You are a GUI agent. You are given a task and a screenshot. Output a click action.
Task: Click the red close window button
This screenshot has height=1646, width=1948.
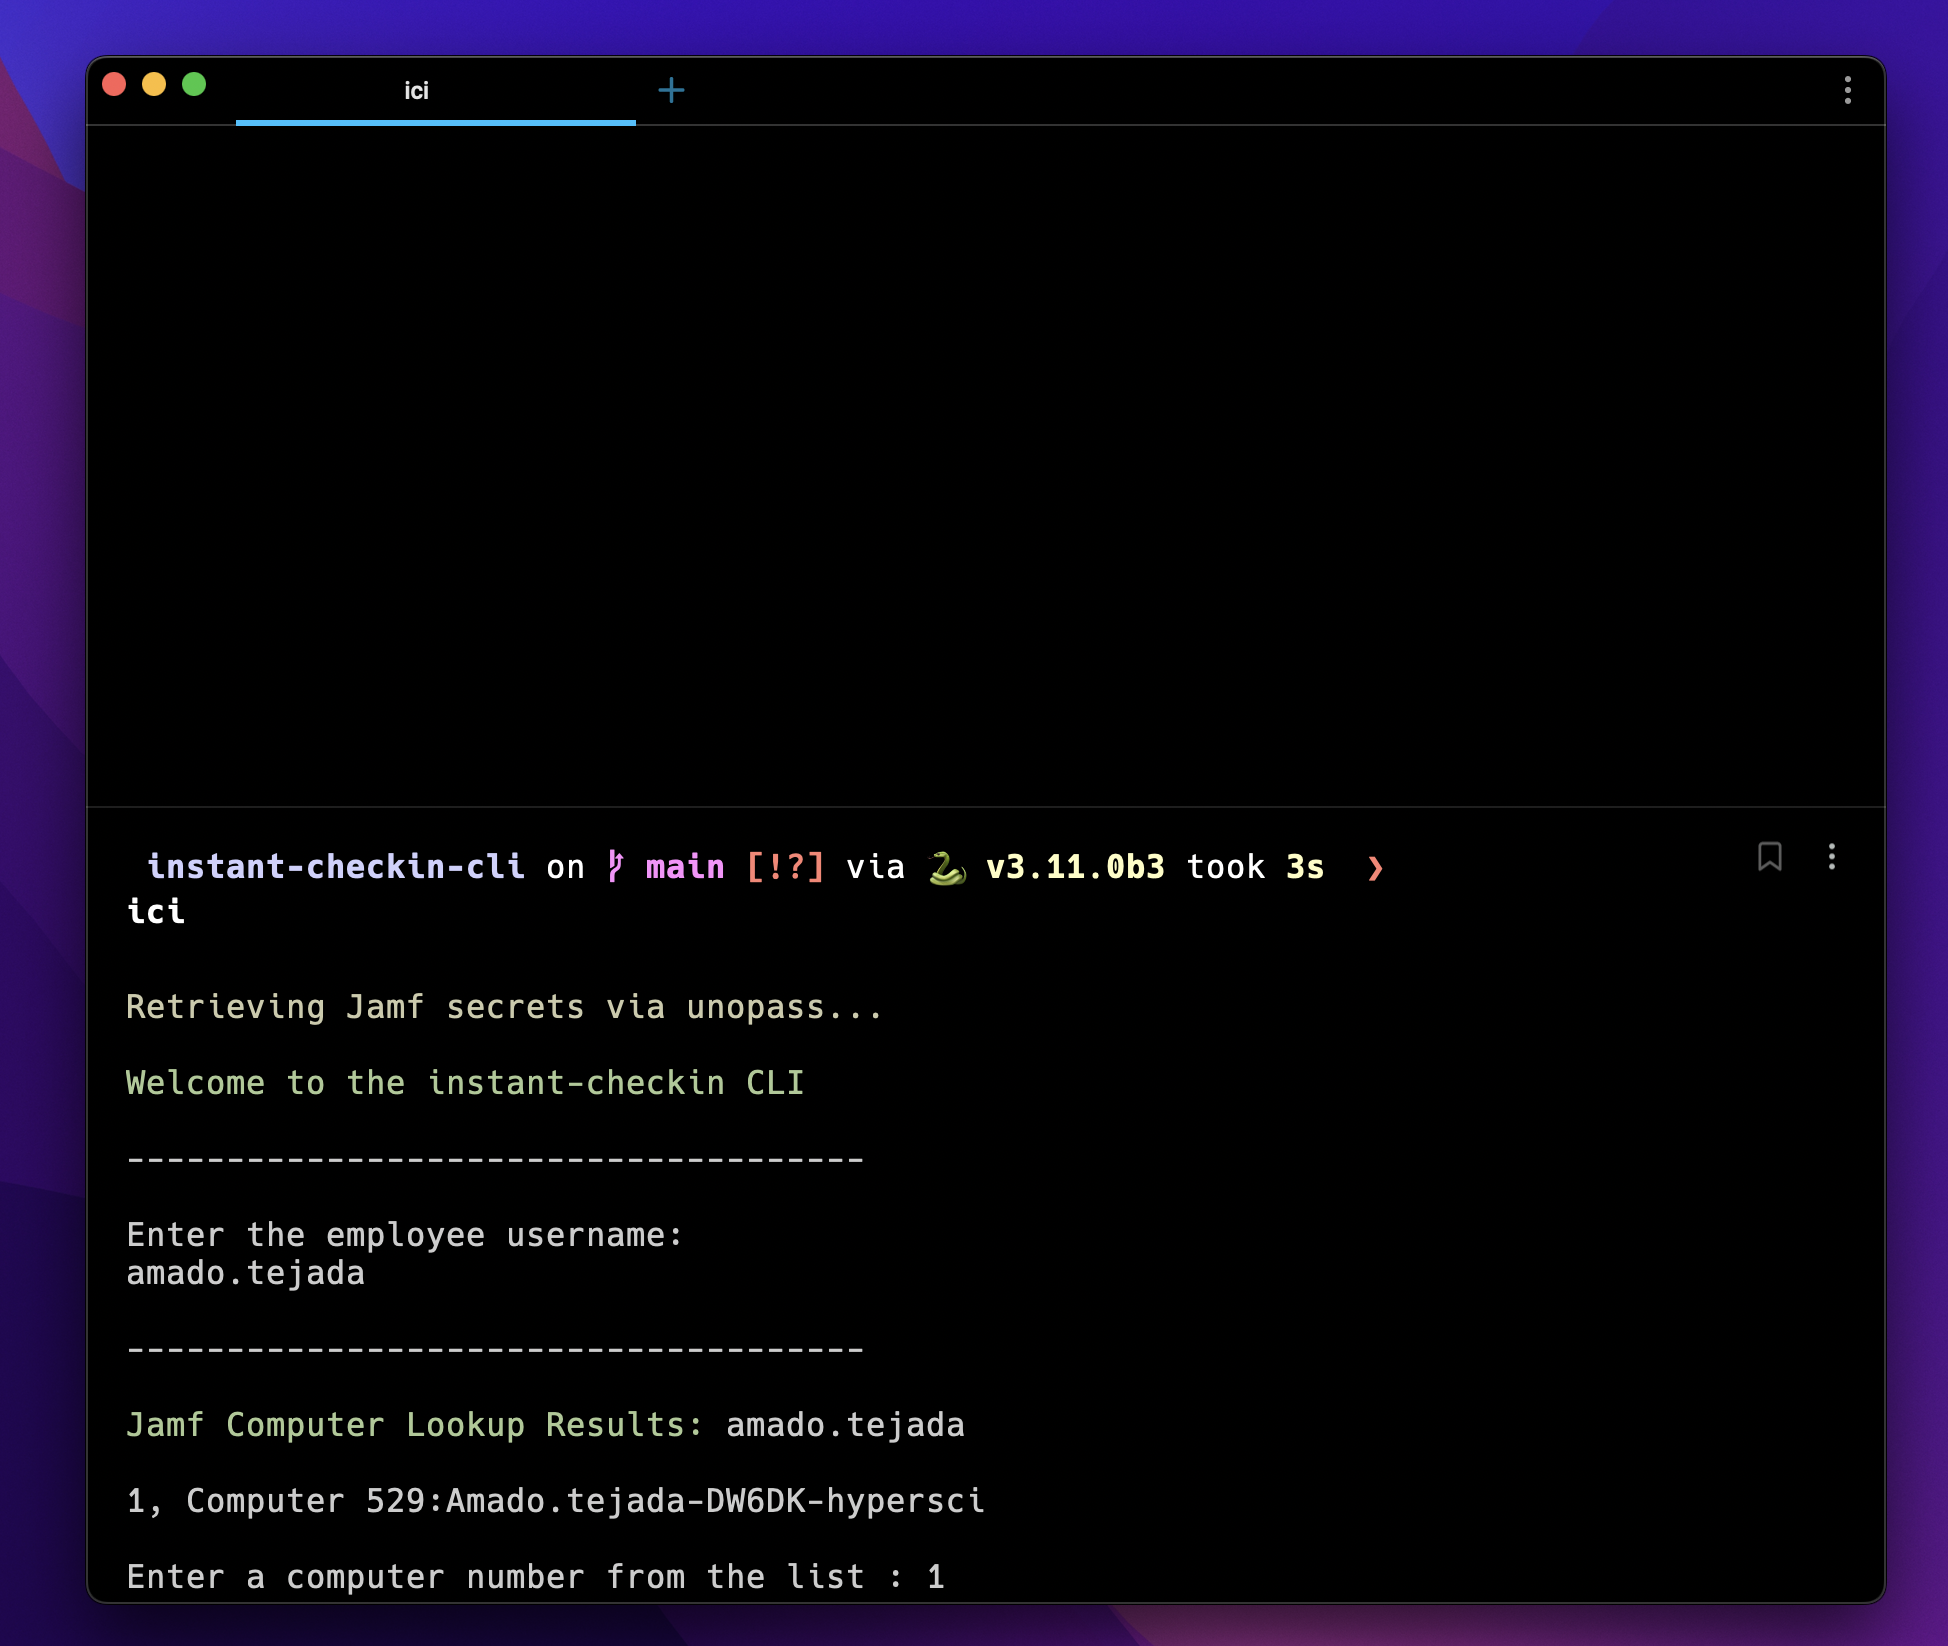click(114, 85)
